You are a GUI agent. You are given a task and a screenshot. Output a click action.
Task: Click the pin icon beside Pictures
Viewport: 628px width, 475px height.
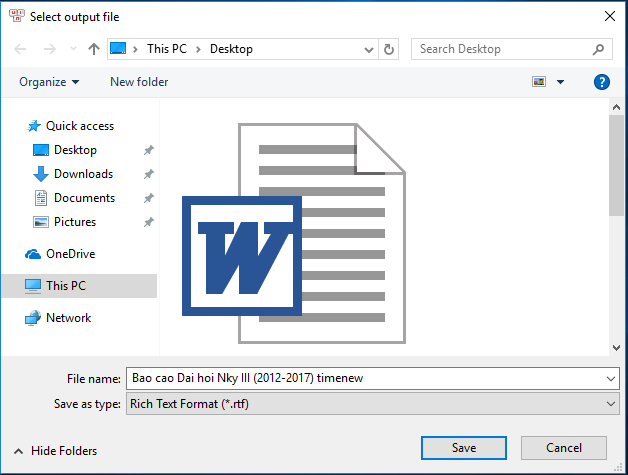tap(149, 222)
